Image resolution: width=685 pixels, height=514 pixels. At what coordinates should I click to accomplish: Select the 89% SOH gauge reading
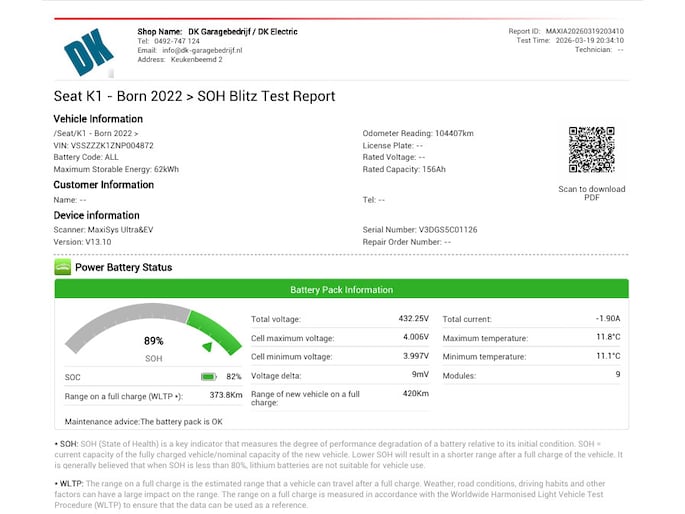pyautogui.click(x=153, y=341)
